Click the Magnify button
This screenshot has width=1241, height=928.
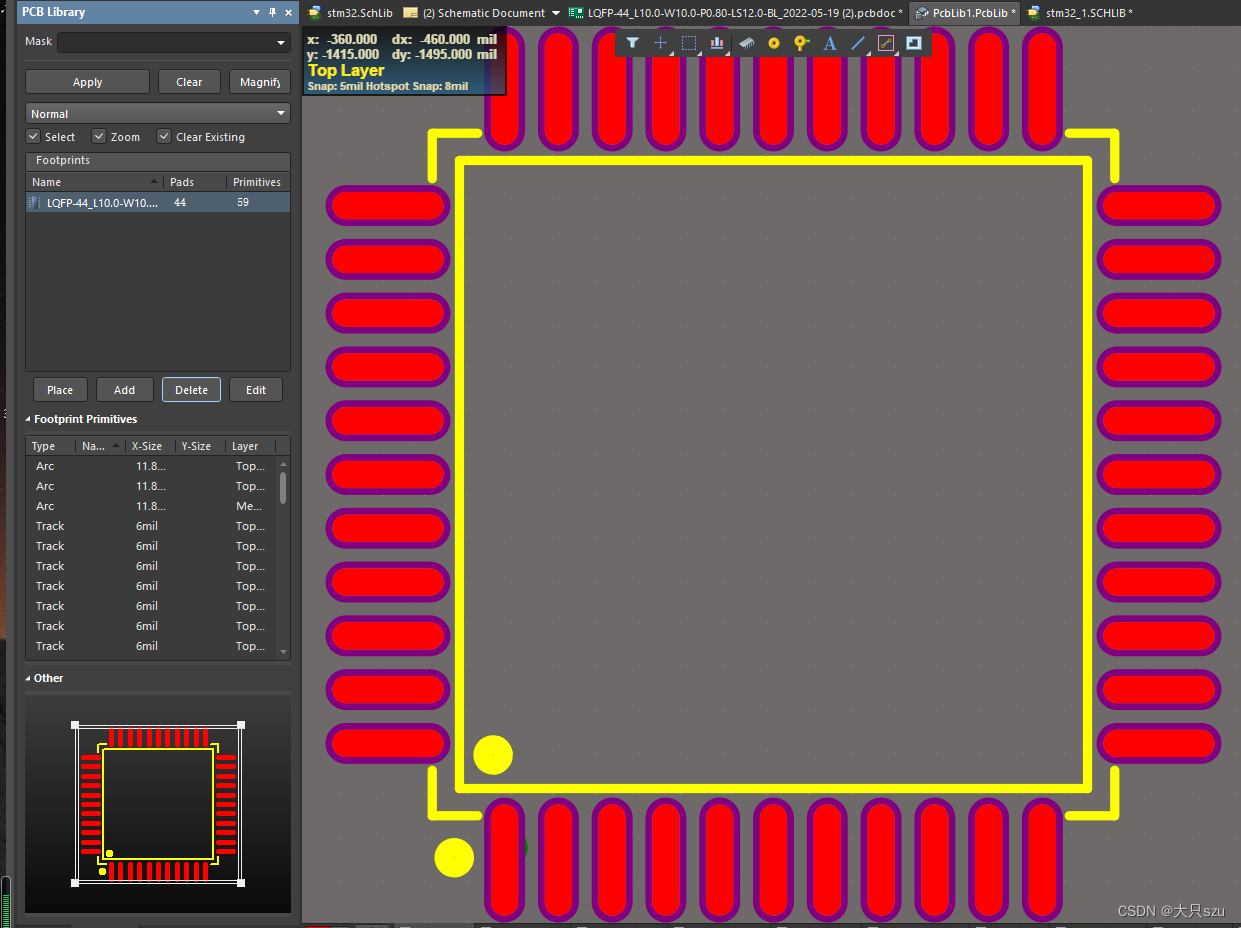(260, 82)
